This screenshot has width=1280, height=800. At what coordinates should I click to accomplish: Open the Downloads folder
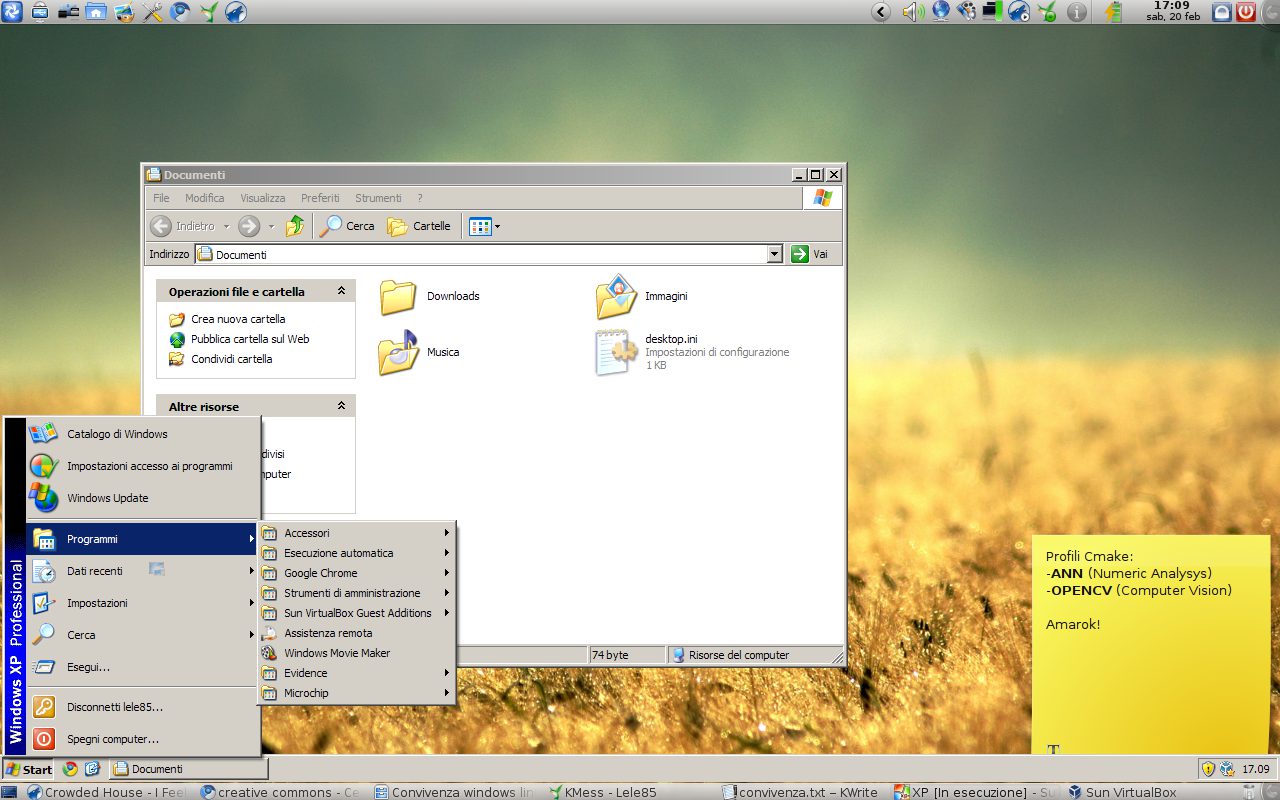398,297
